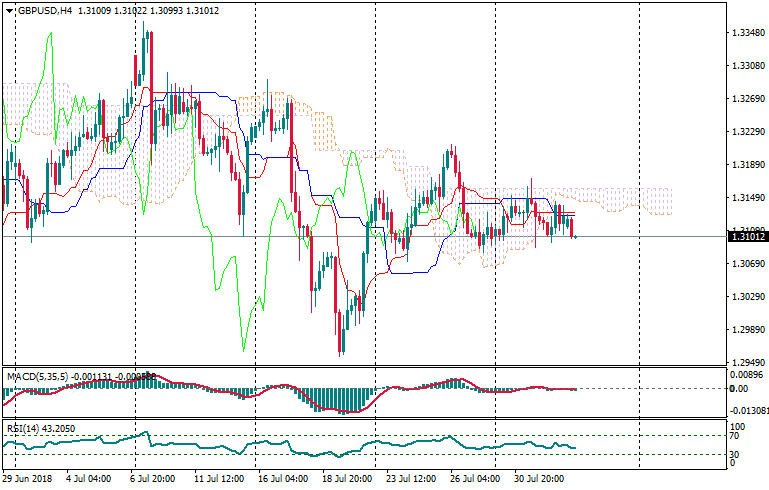The width and height of the screenshot is (769, 490).
Task: Click the 1.29490 price axis label
Action: [747, 362]
